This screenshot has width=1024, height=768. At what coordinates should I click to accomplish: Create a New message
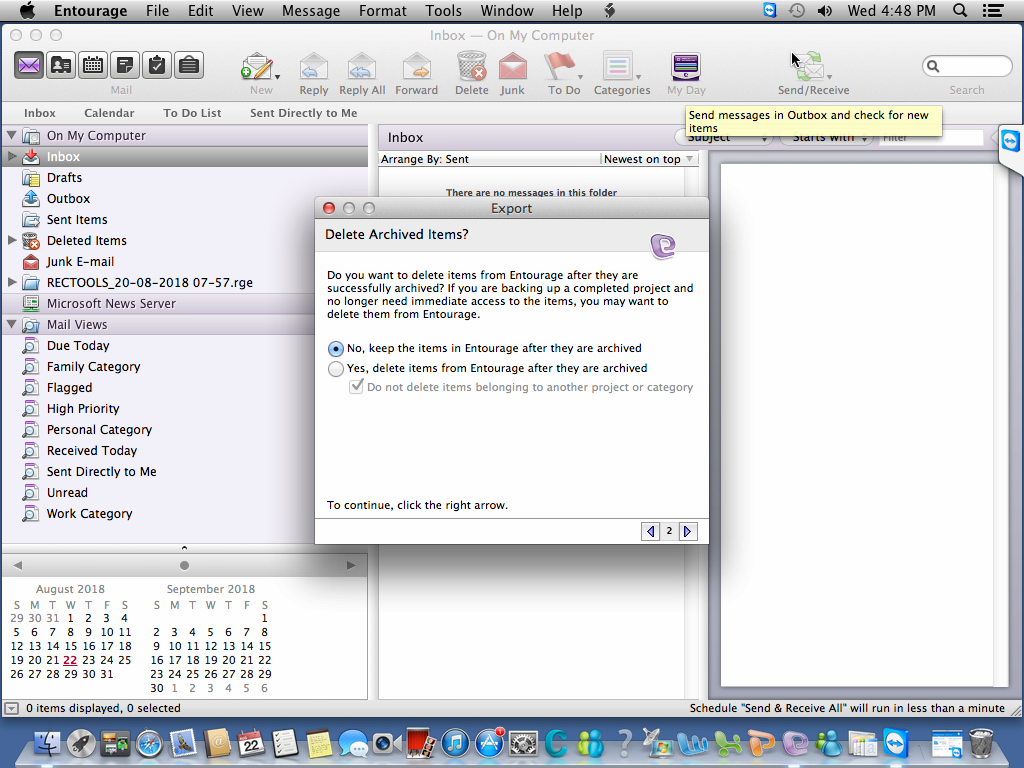tap(257, 67)
